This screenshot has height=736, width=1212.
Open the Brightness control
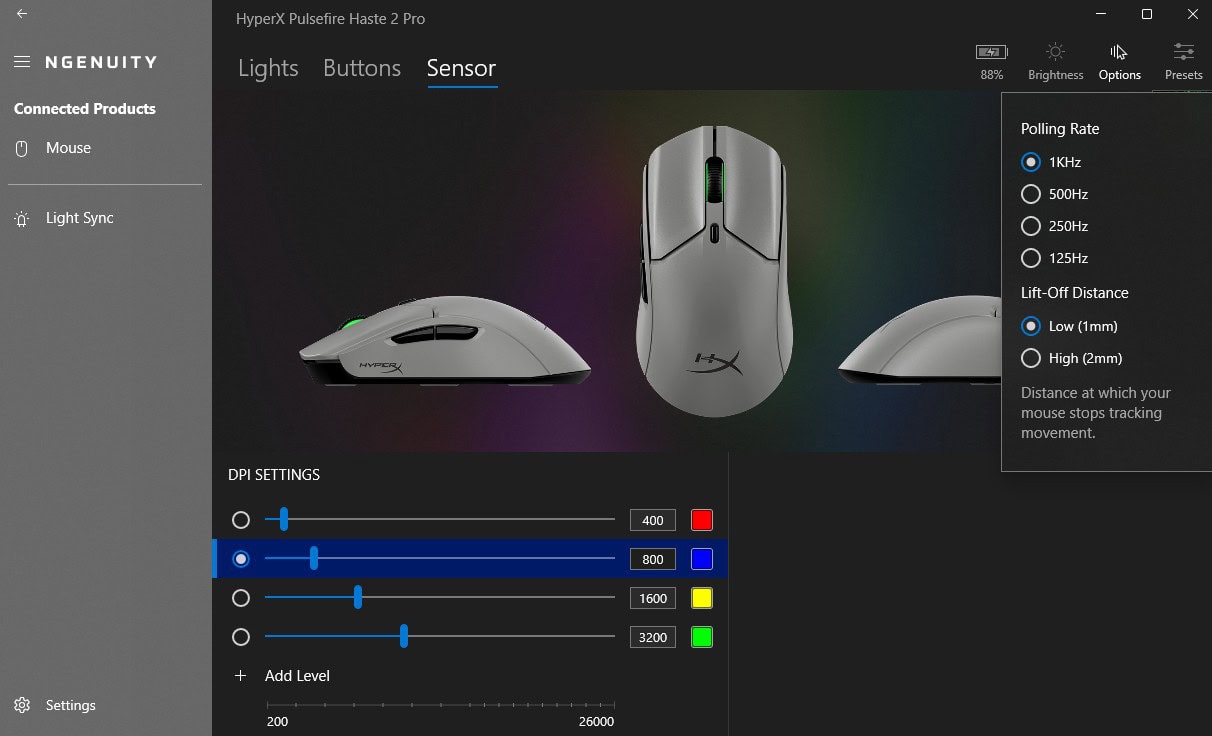[1055, 52]
